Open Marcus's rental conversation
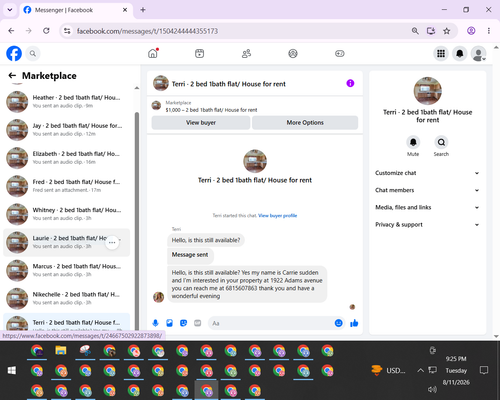 tap(67, 270)
